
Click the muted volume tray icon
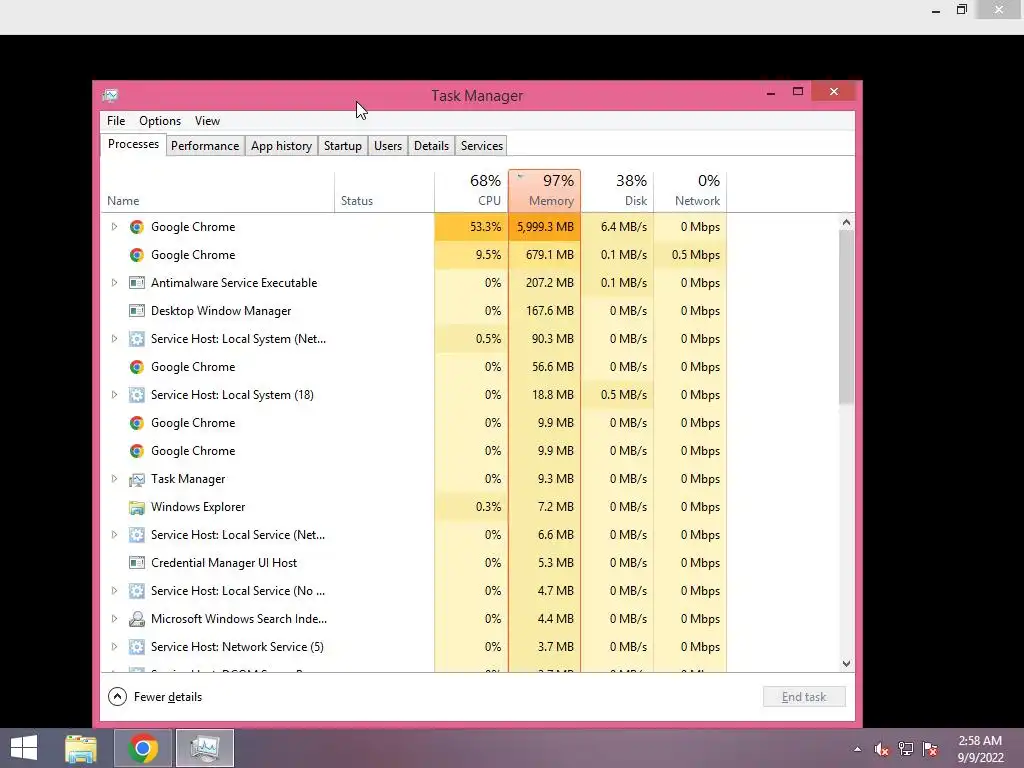881,749
